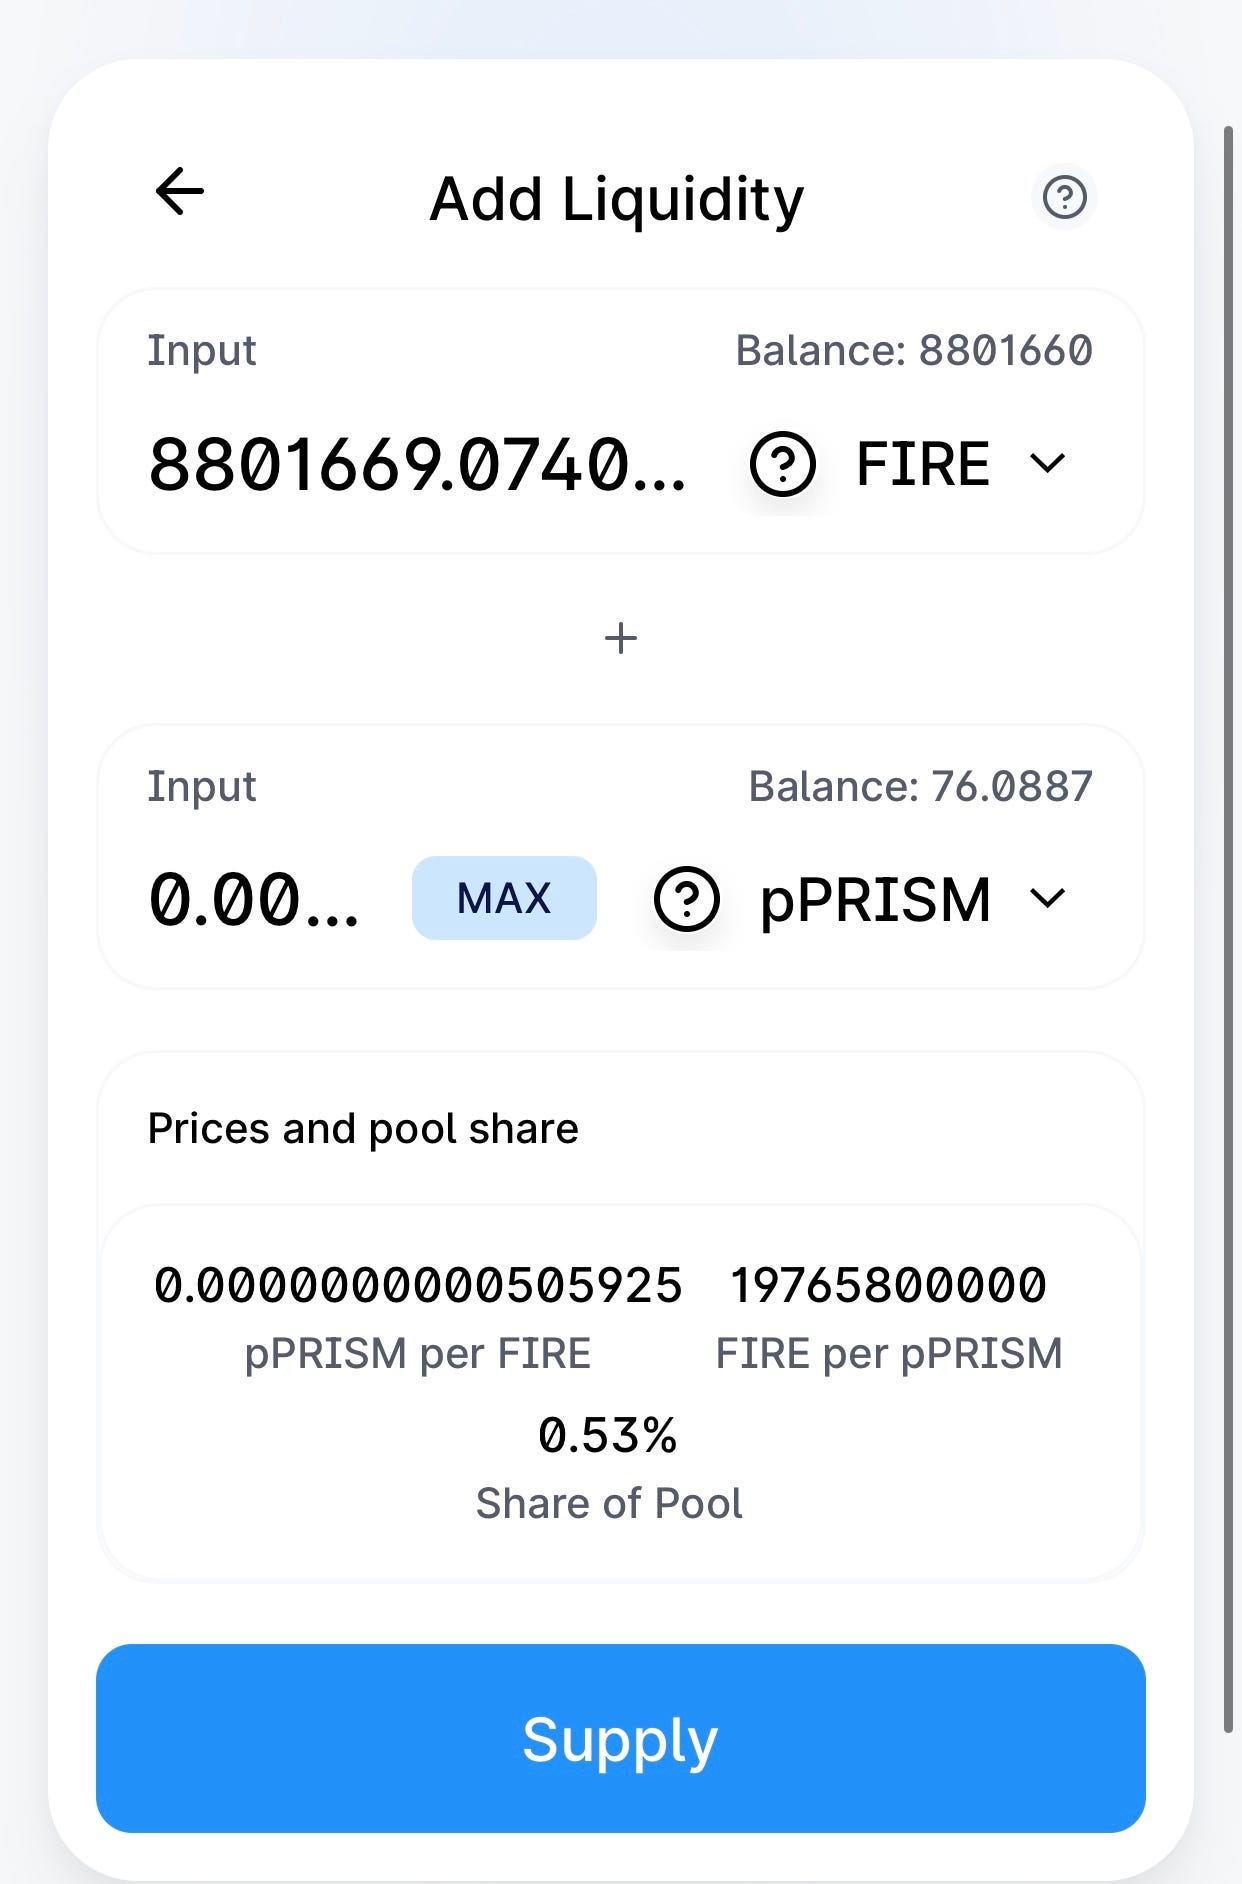Tap the Supply button

pyautogui.click(x=621, y=1738)
